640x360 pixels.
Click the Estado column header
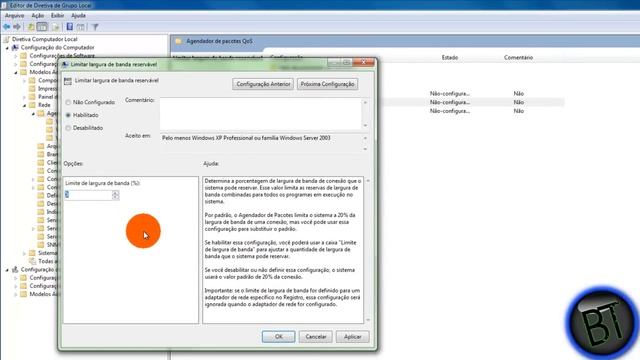450,58
